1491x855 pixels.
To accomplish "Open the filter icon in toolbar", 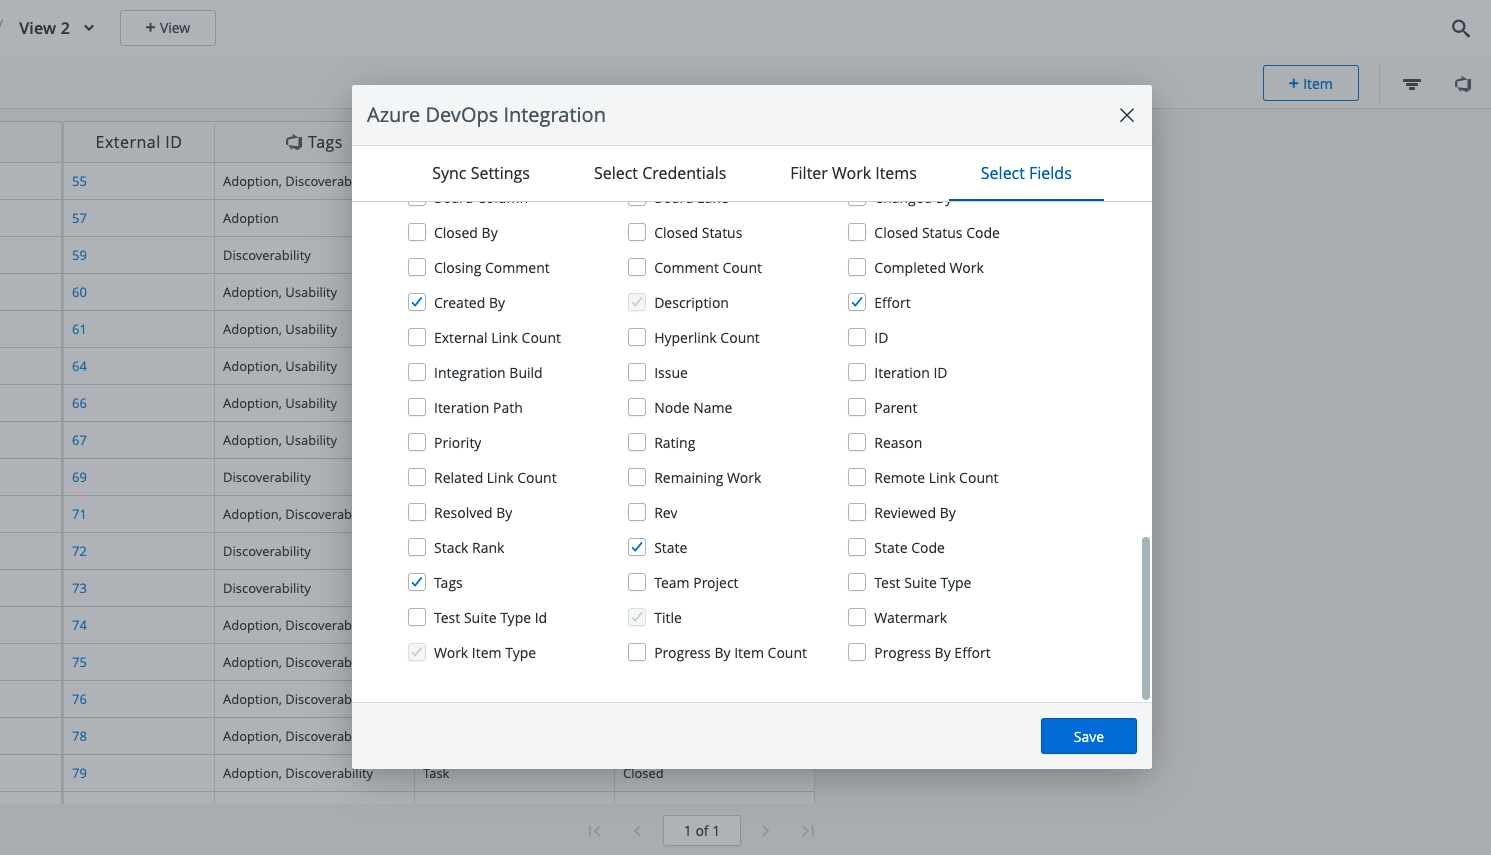I will click(x=1412, y=84).
